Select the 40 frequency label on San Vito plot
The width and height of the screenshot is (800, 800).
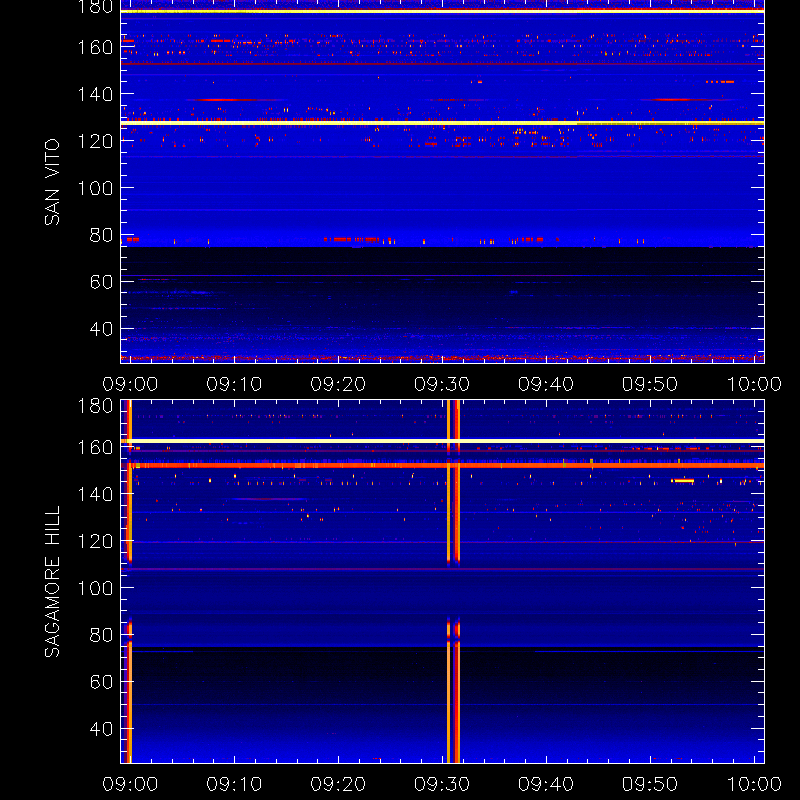[x=101, y=329]
